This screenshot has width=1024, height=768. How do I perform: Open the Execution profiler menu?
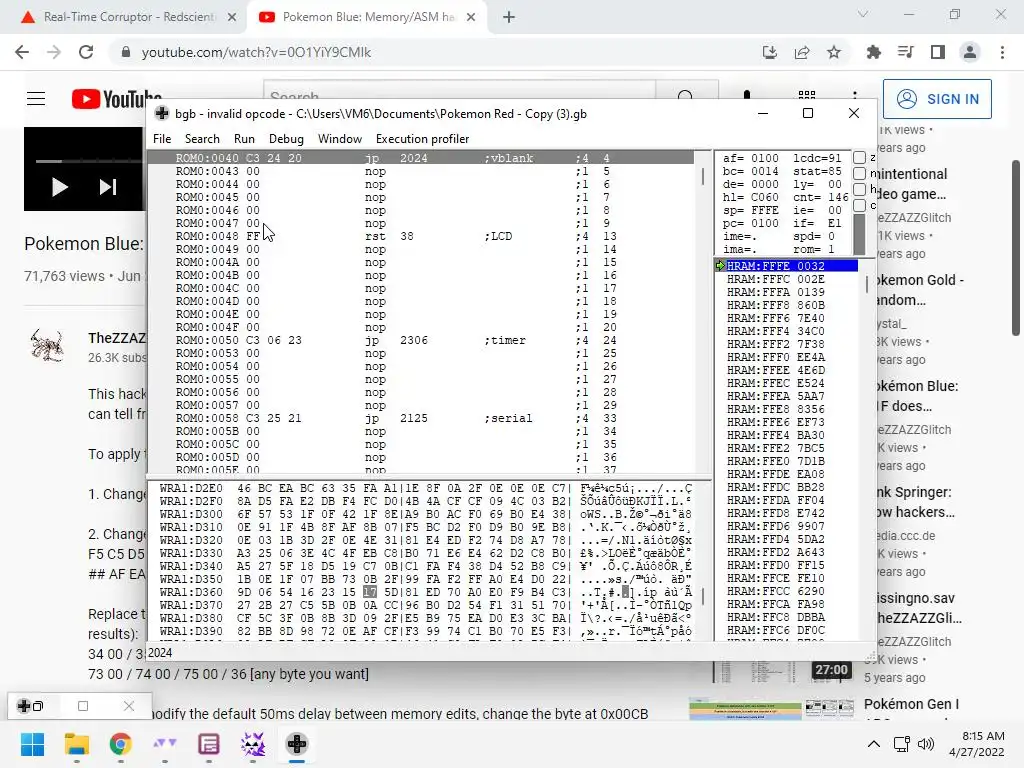(423, 138)
